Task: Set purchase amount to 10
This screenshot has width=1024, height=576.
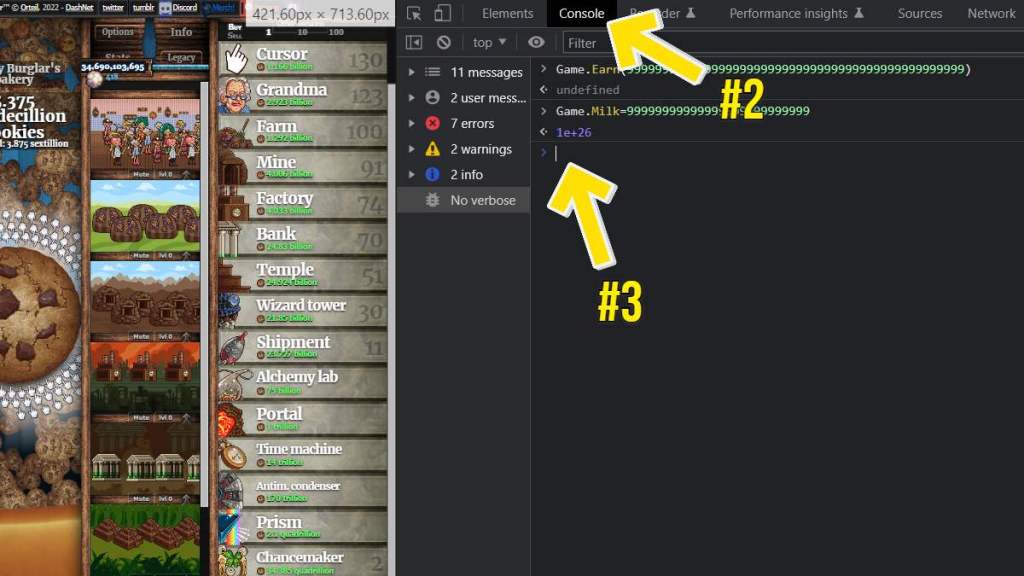Action: (302, 32)
